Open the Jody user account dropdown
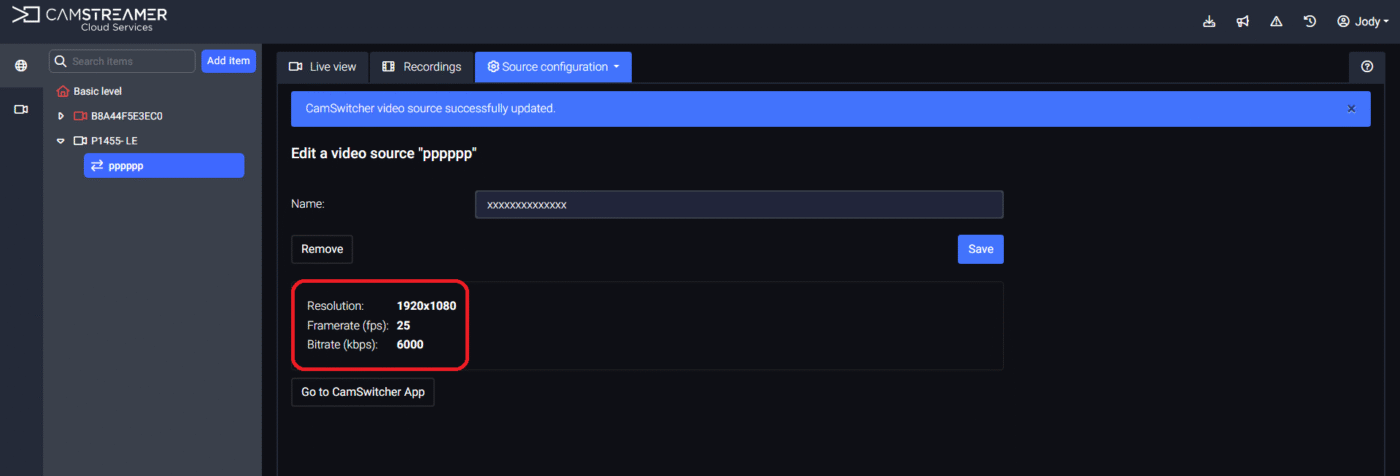Viewport: 1400px width, 476px height. pos(1363,21)
